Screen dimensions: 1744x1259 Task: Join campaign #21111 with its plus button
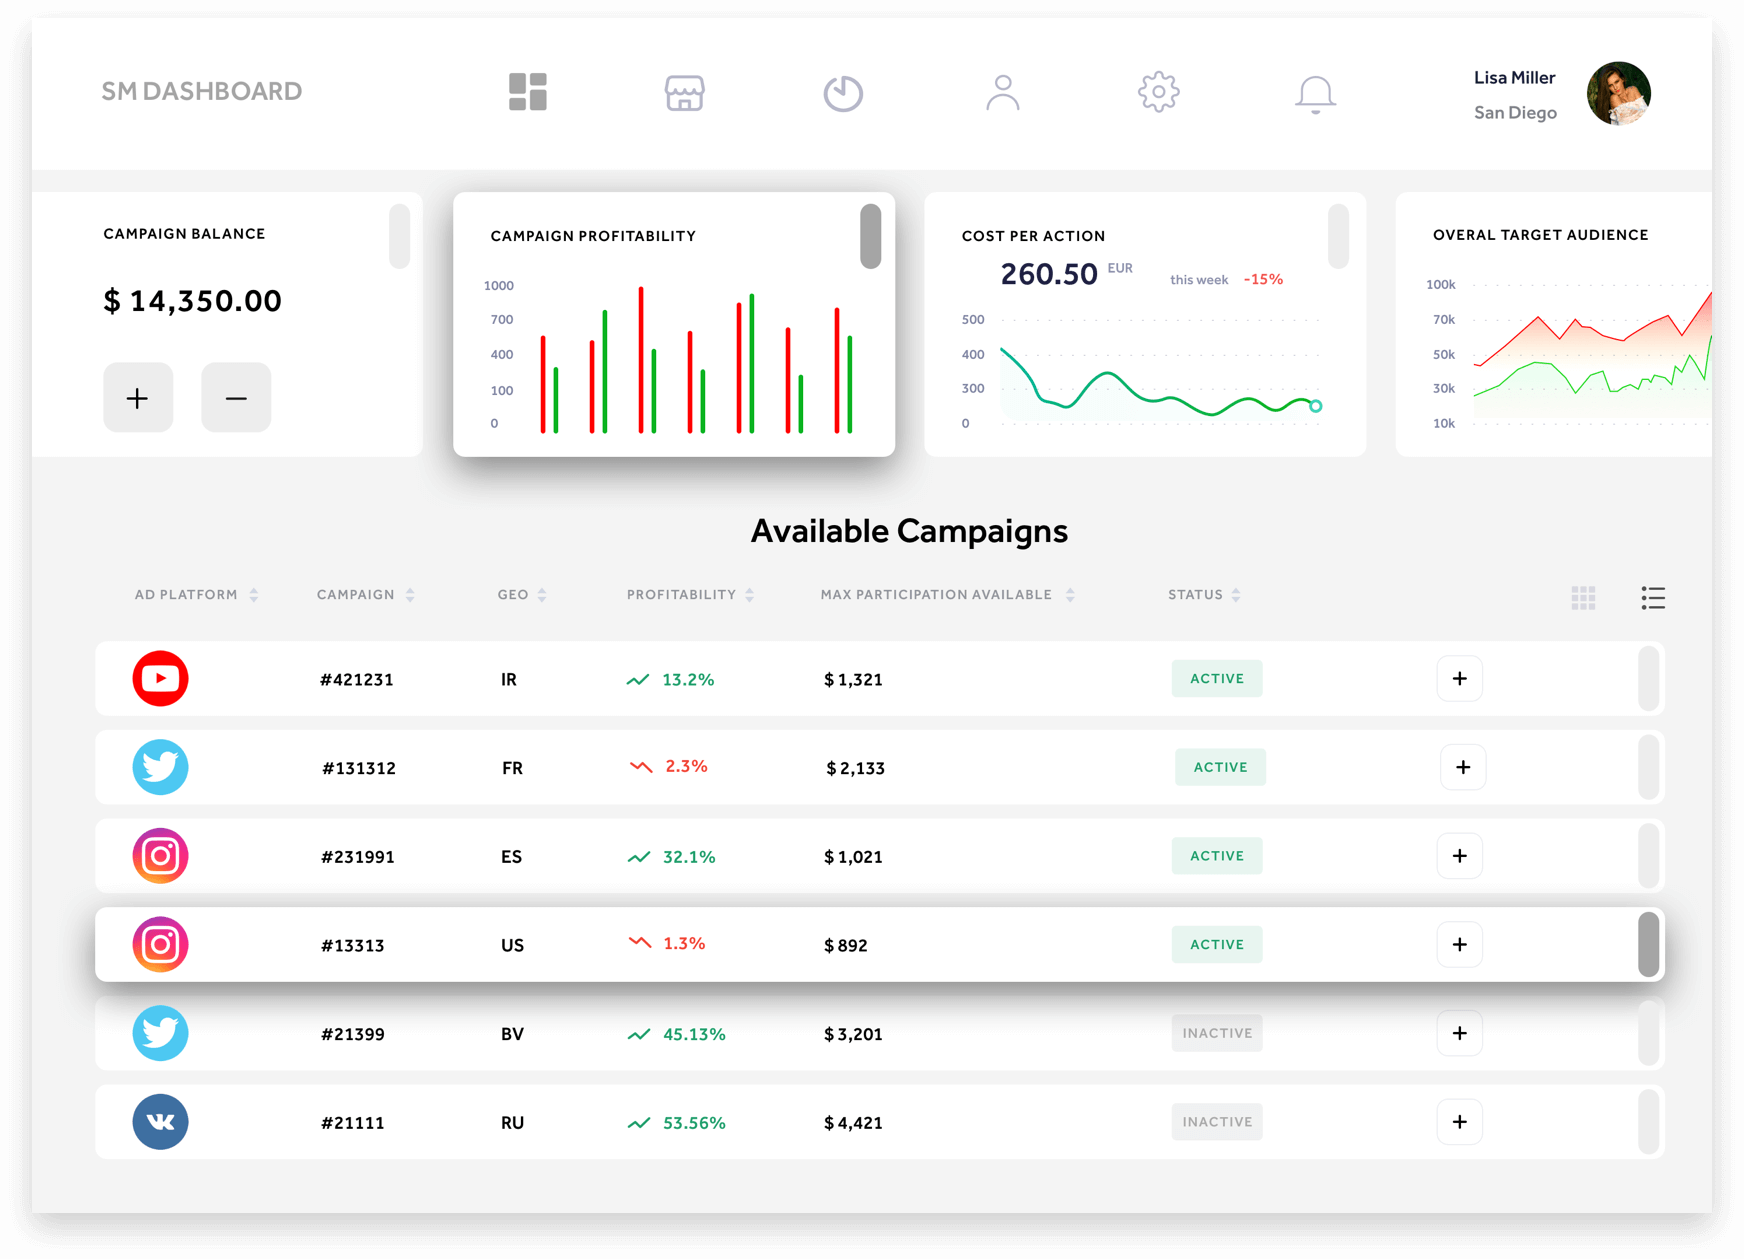pyautogui.click(x=1459, y=1122)
